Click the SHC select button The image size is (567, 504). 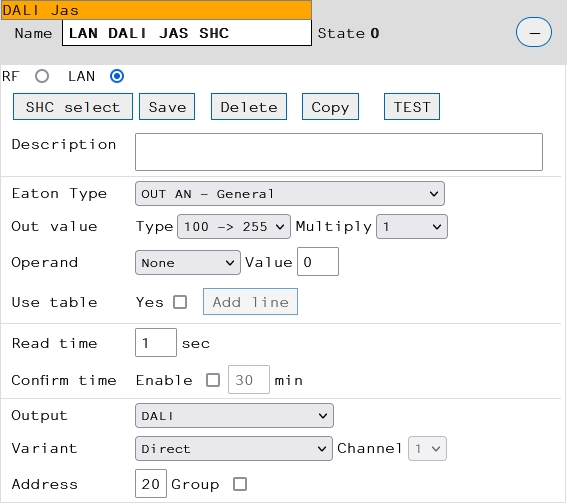(x=73, y=107)
